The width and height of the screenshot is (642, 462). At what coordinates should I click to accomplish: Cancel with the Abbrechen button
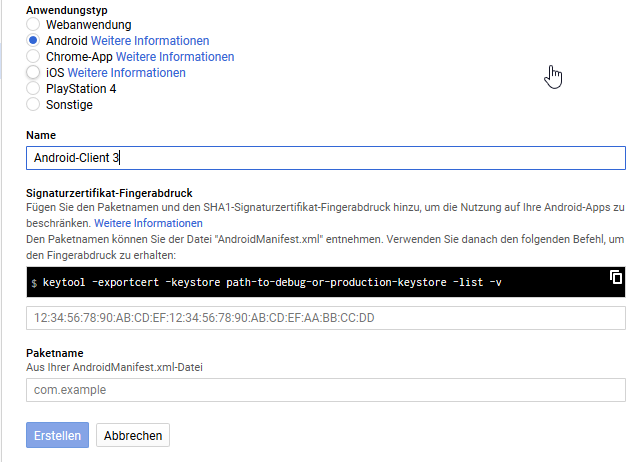133,435
